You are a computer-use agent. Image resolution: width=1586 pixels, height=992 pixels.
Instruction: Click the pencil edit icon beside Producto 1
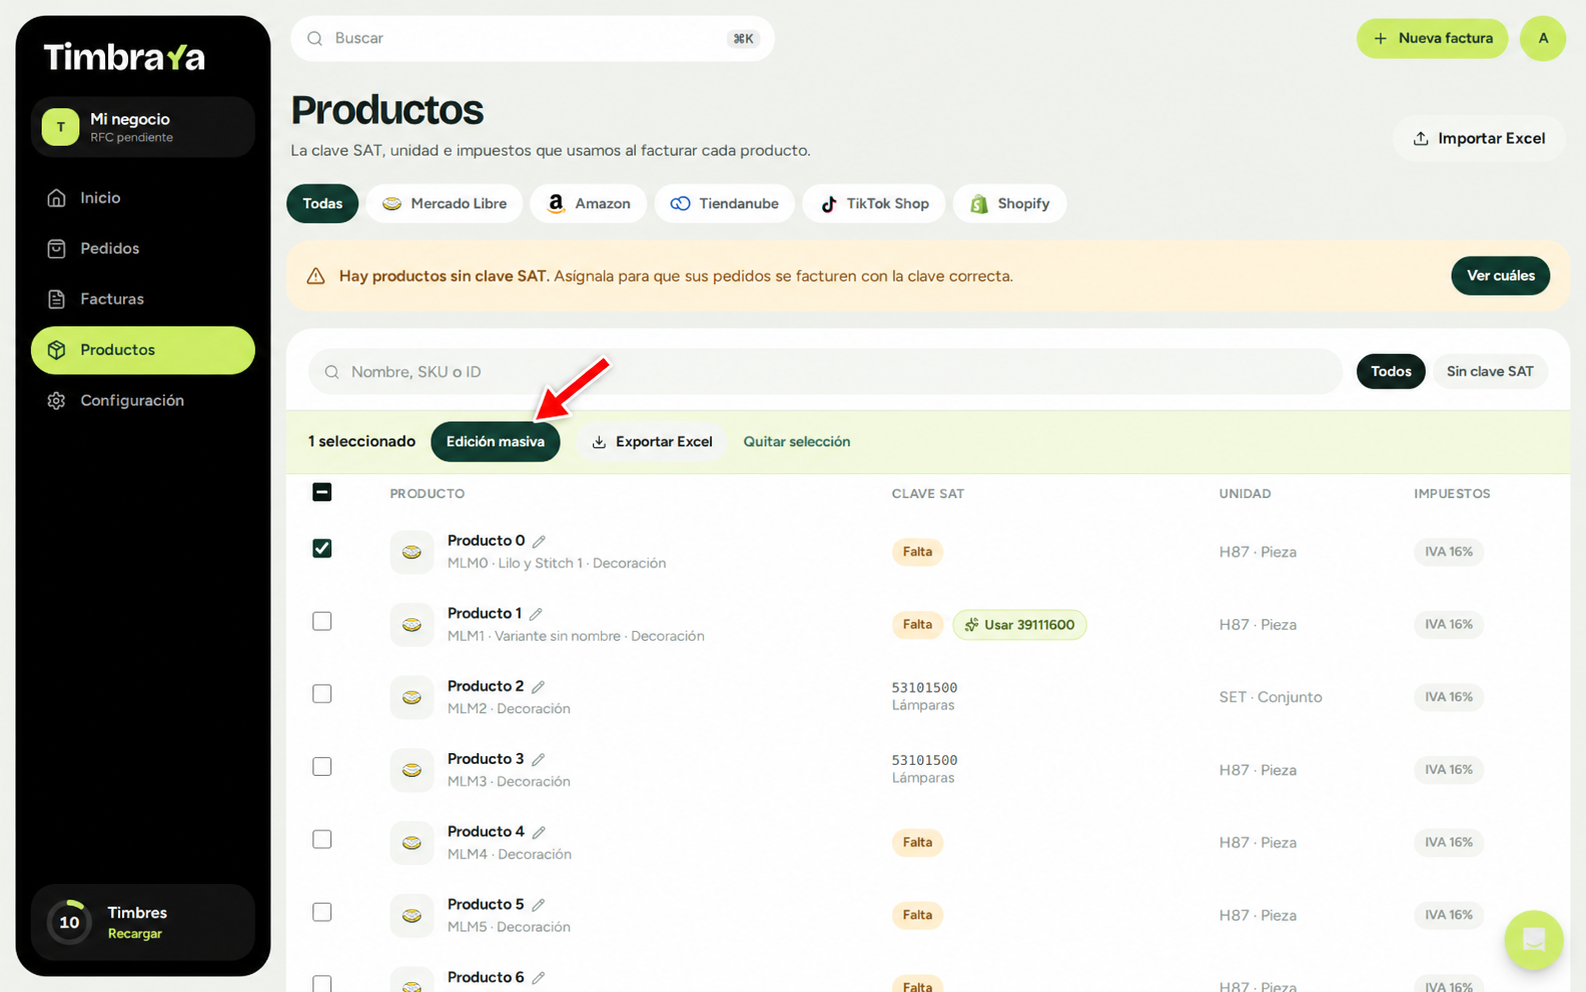536,614
